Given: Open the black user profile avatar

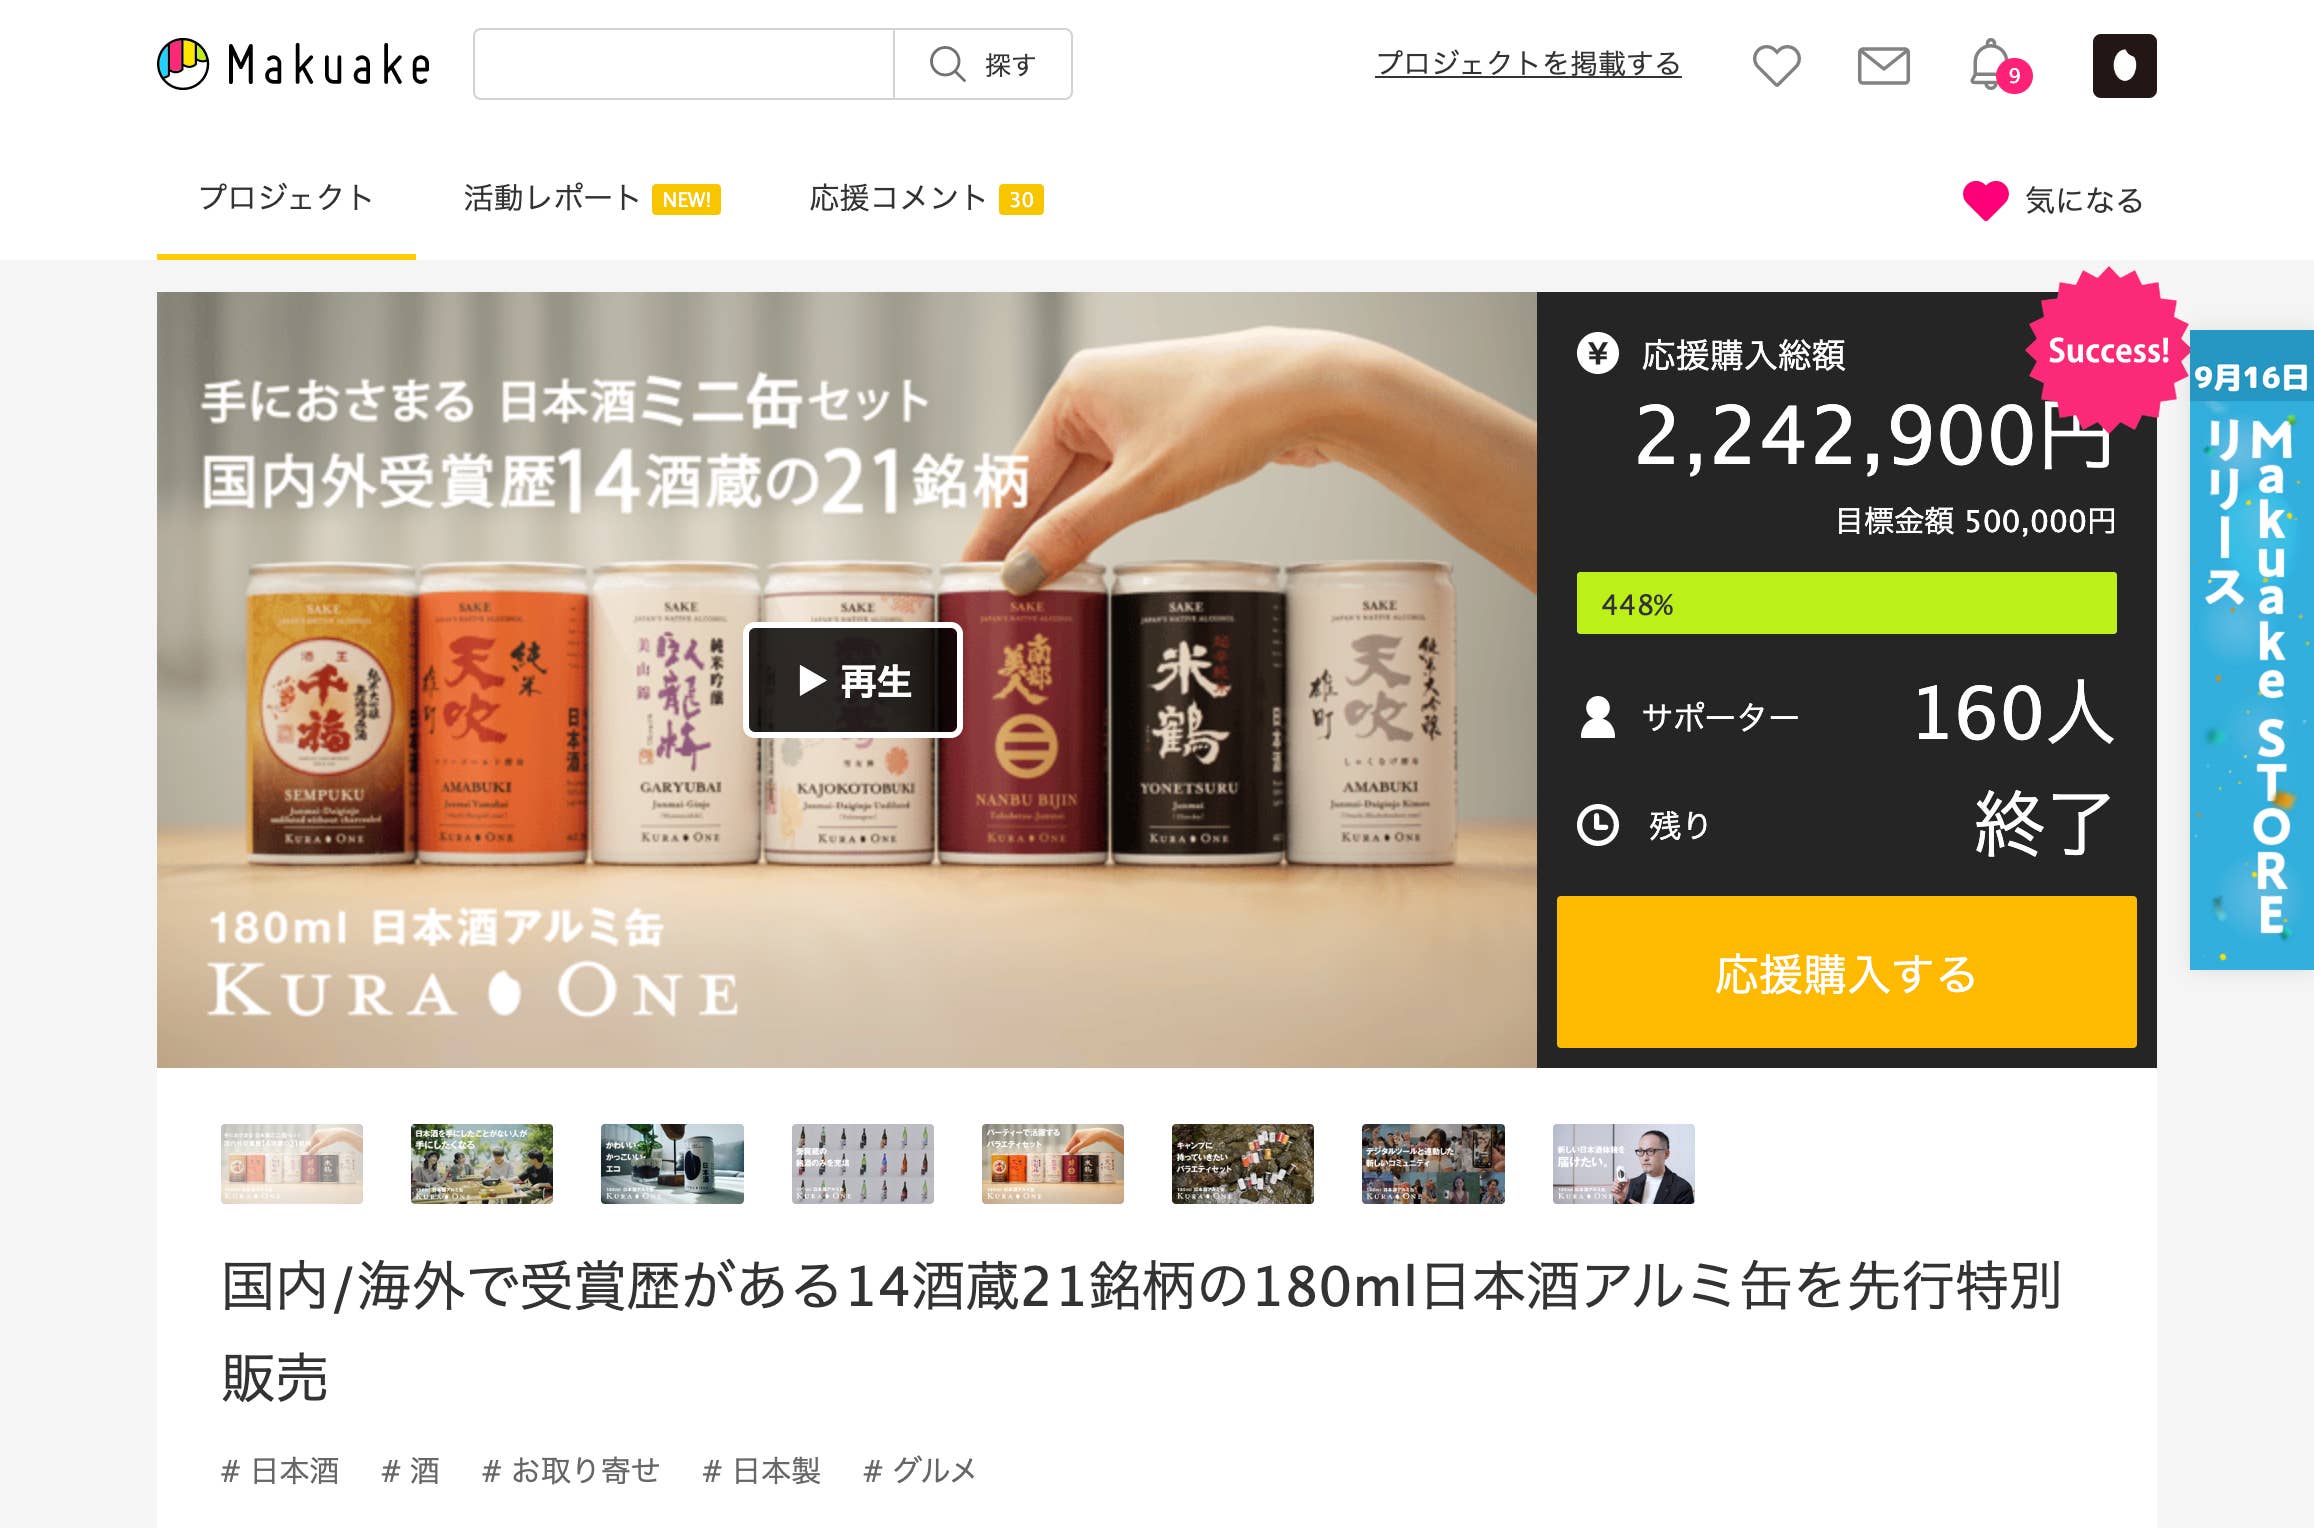Looking at the screenshot, I should [x=2124, y=66].
